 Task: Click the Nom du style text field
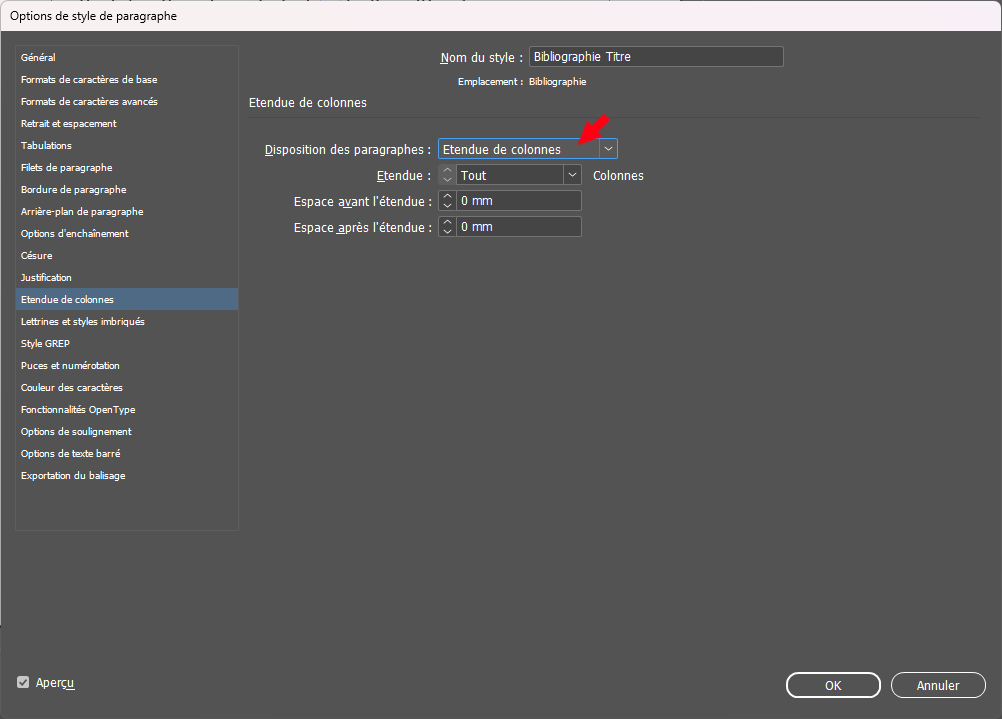655,57
